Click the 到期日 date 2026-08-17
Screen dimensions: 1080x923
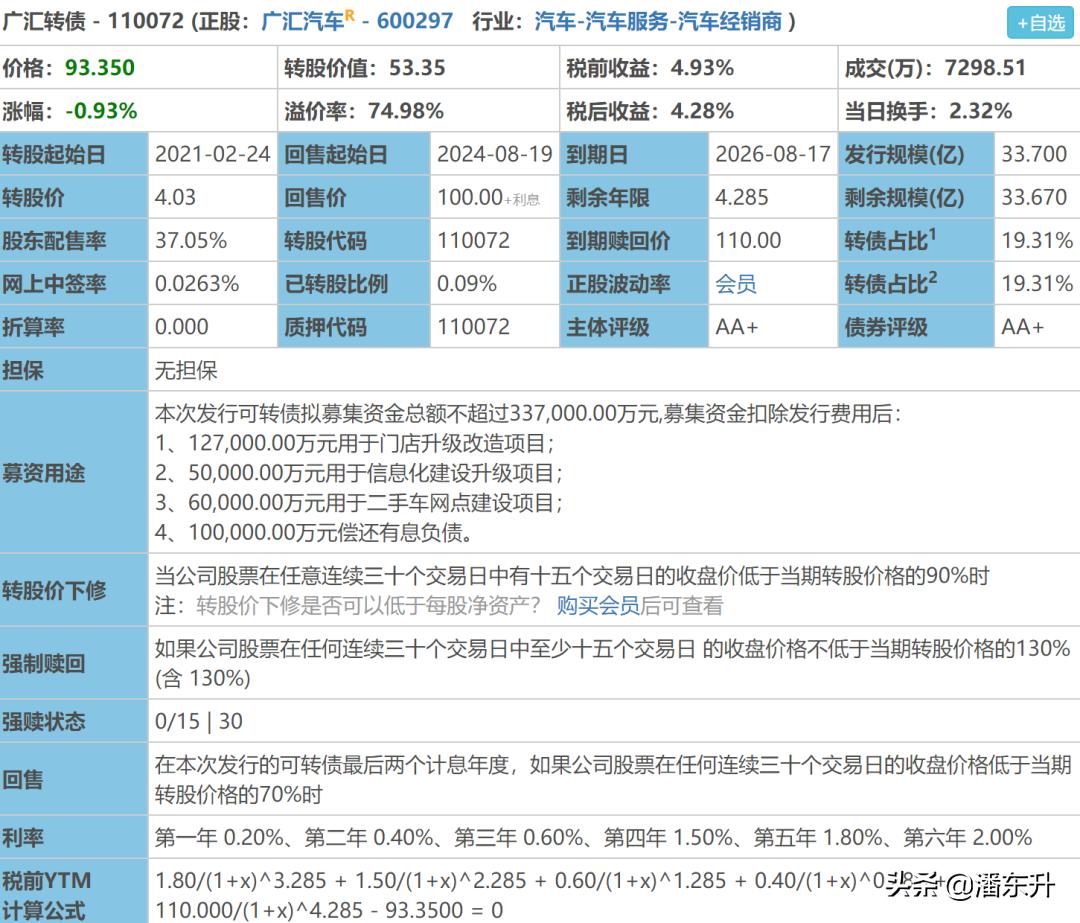(x=774, y=154)
